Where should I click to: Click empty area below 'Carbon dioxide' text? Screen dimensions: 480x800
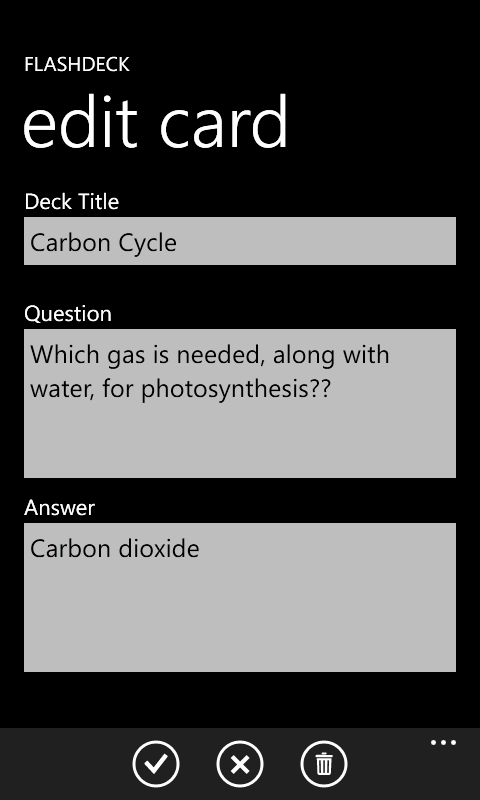240,617
